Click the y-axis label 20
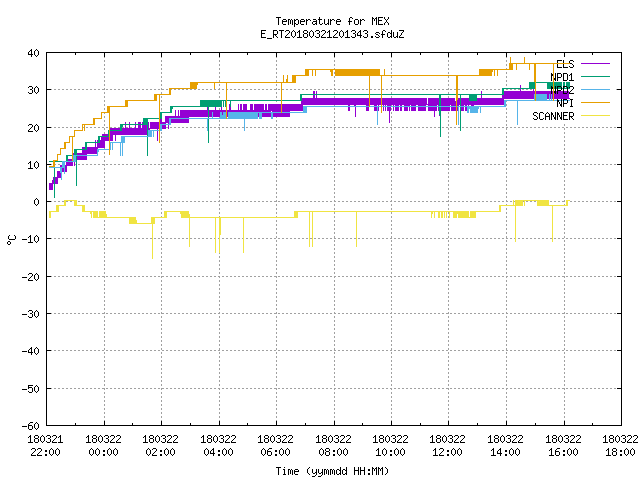The height and width of the screenshot is (480, 640). (33, 128)
